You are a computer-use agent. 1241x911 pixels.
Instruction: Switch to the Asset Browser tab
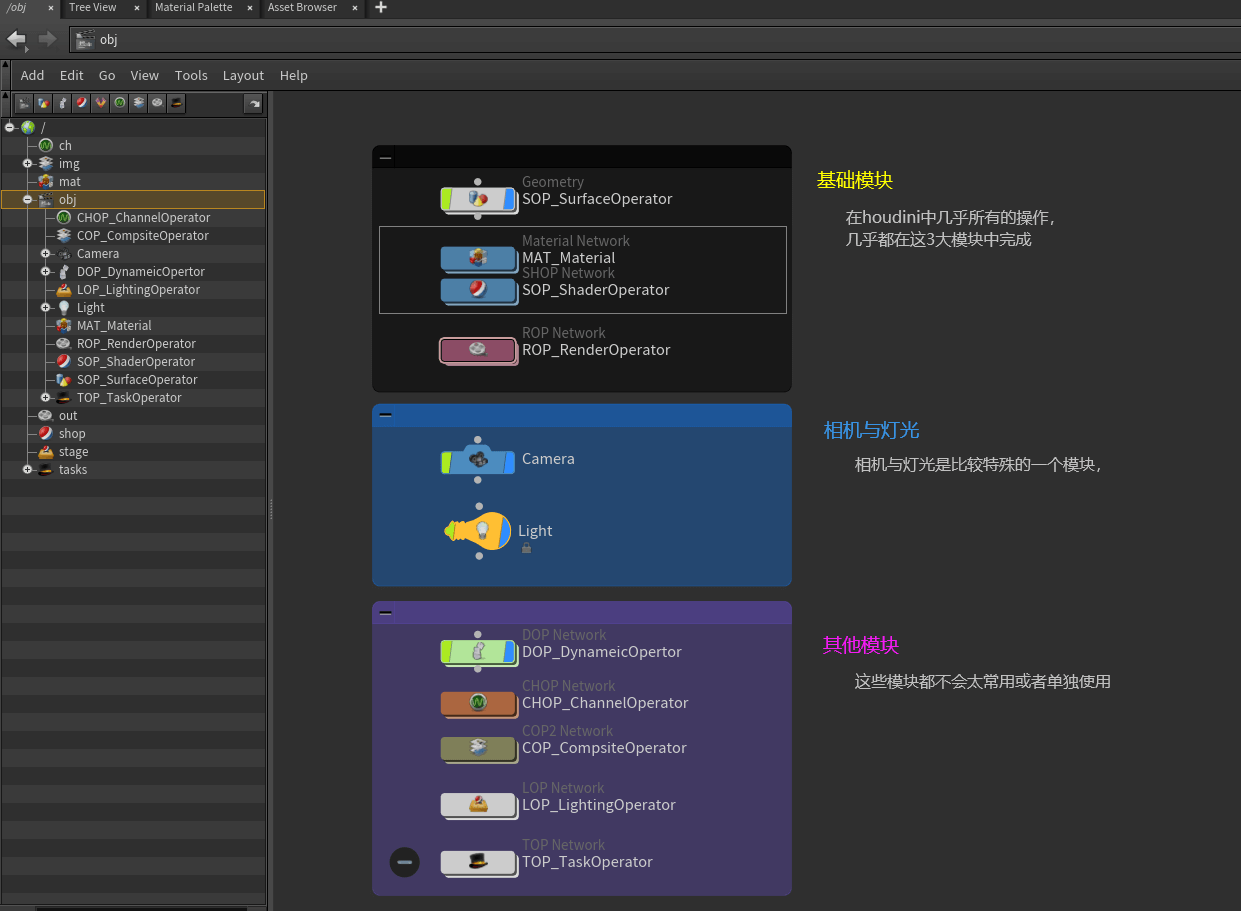(302, 7)
